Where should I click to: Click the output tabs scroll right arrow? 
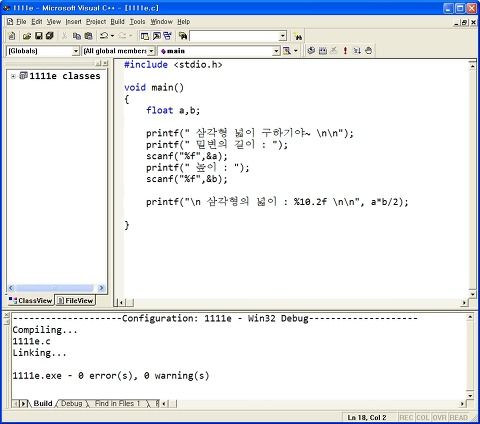[x=24, y=404]
